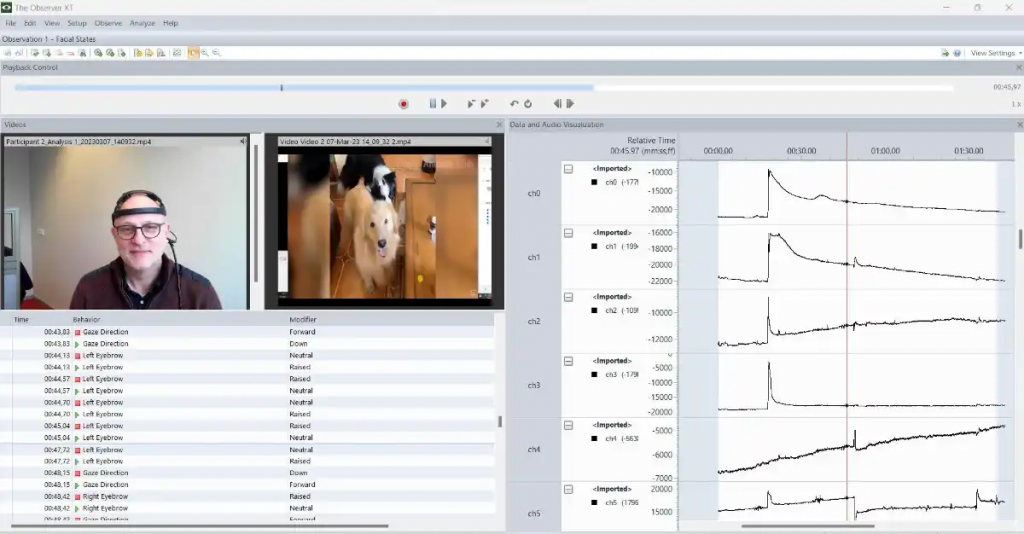The width and height of the screenshot is (1024, 534).
Task: Click the zoom in magnifier toolbar icon
Action: (x=205, y=53)
